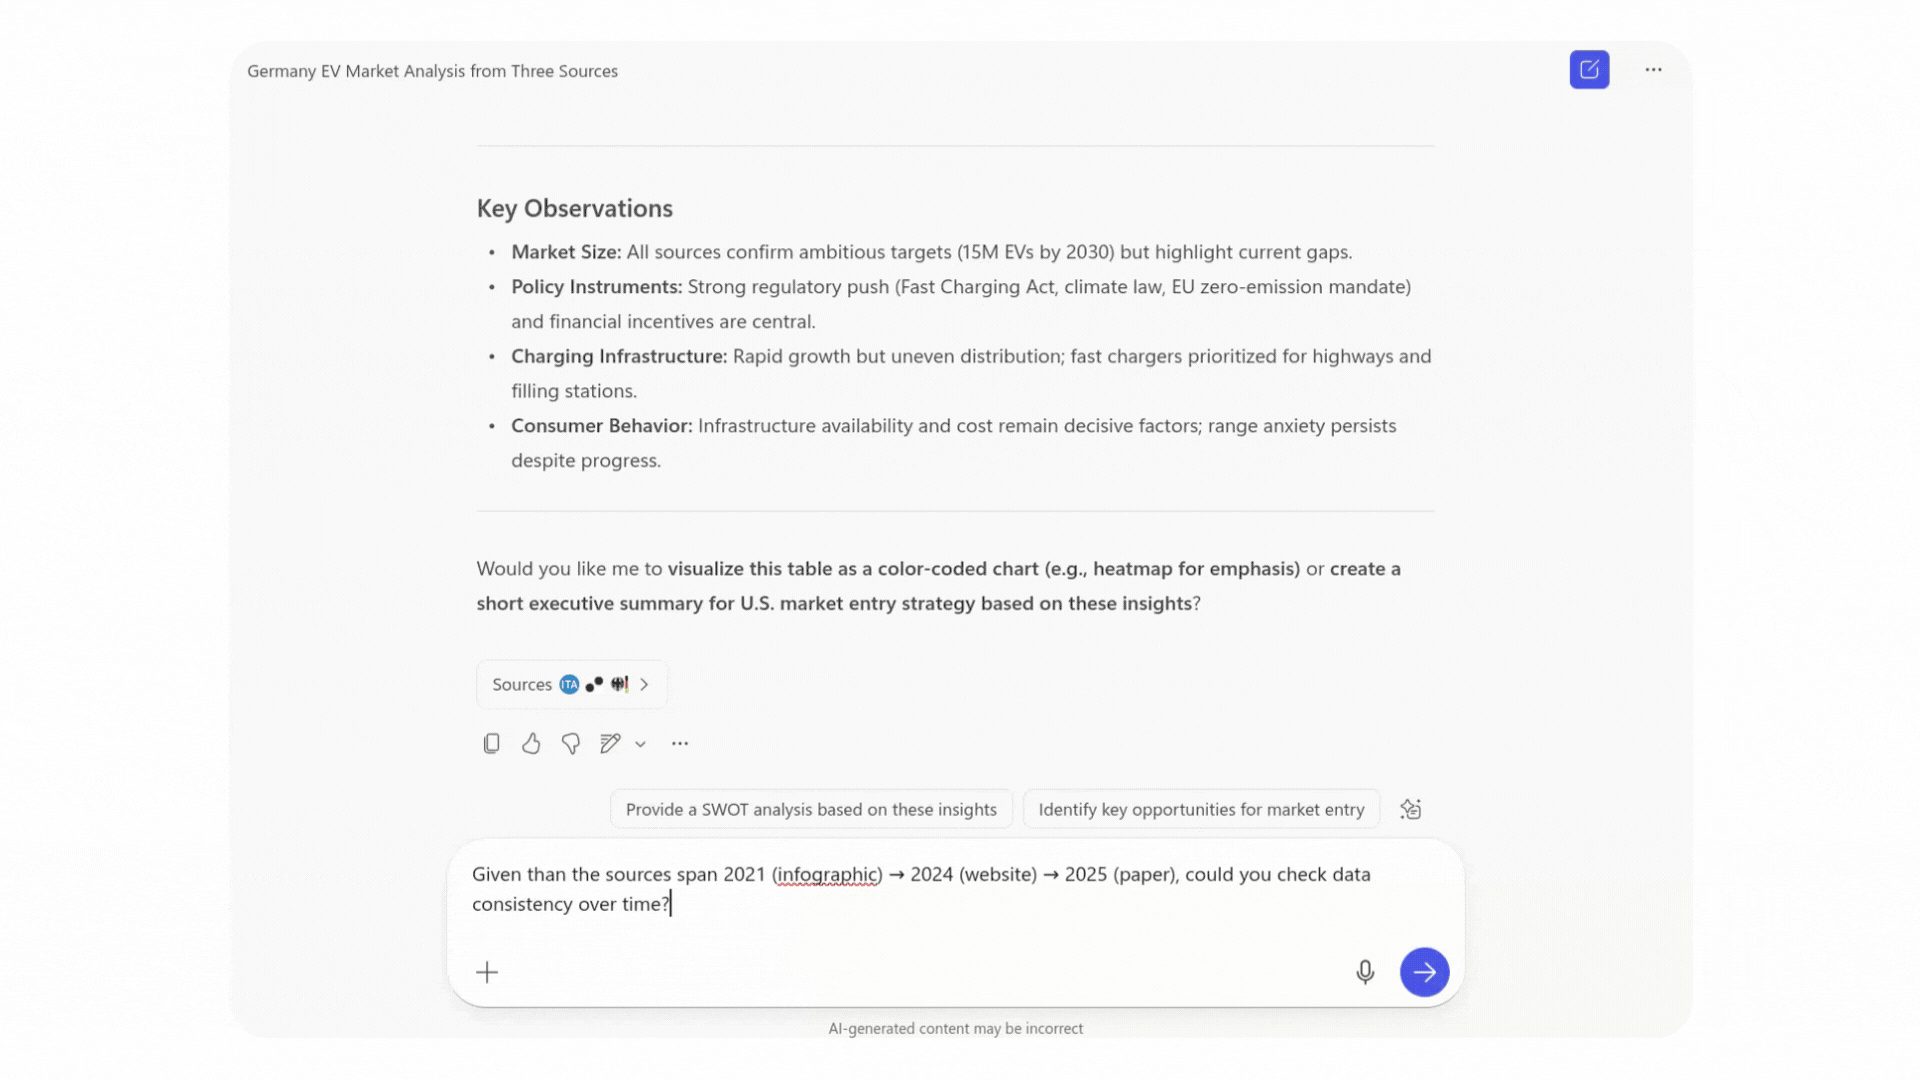Image resolution: width=1920 pixels, height=1080 pixels.
Task: Click the edit in Pages pen icon
Action: 610,743
